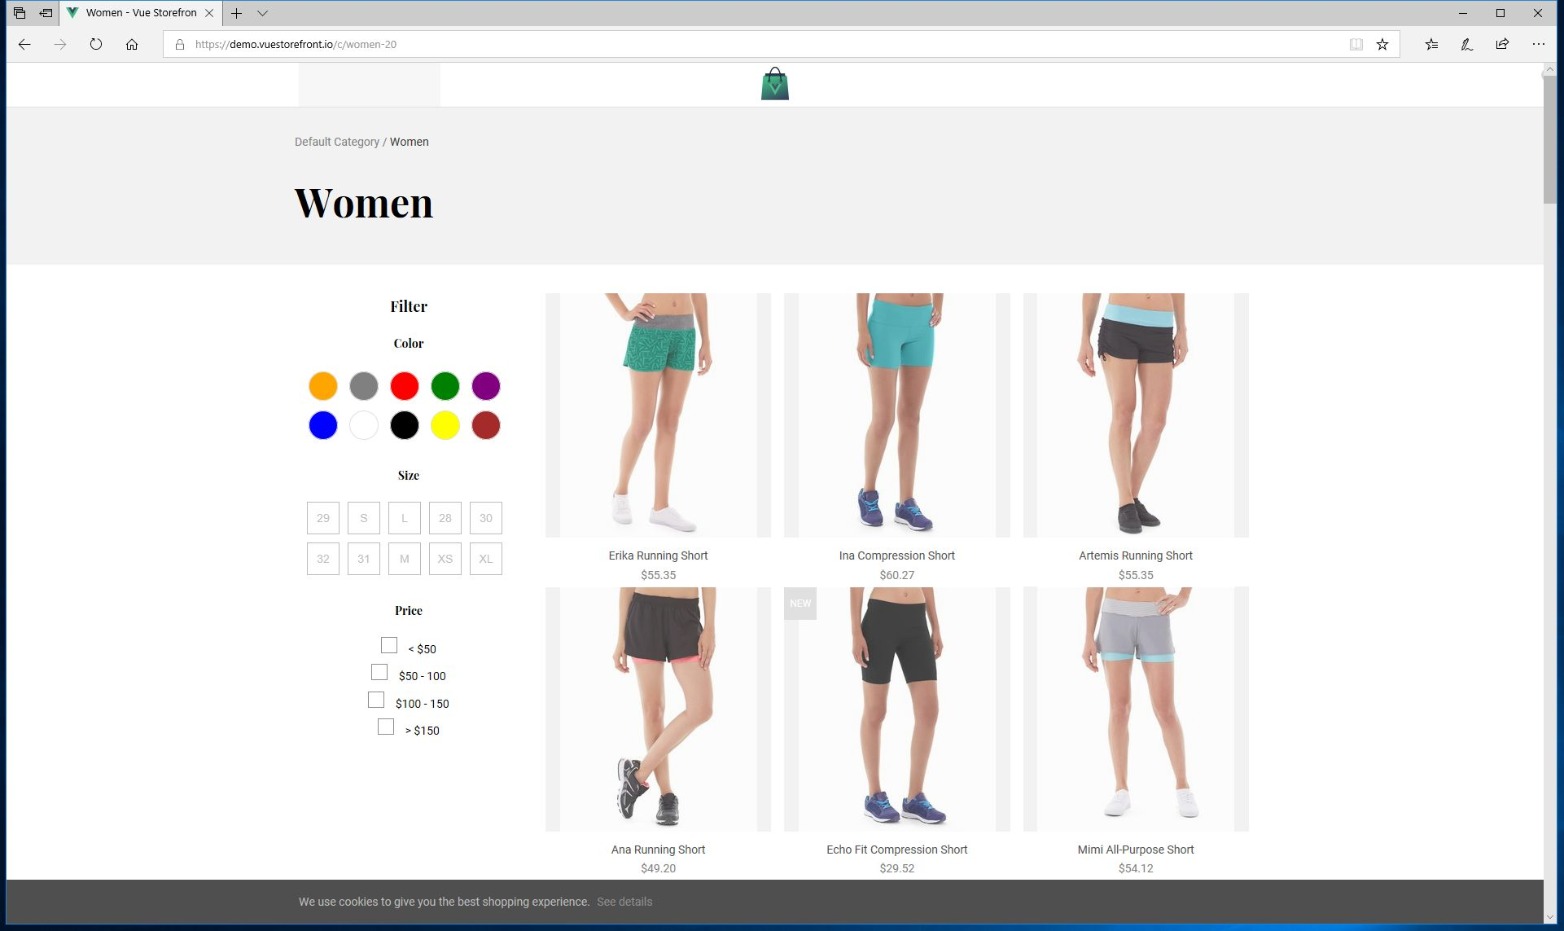Click the page vertical scrollbar thumb

click(x=1550, y=140)
